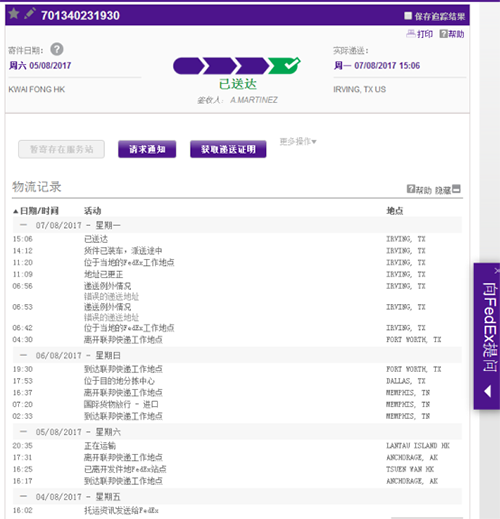
Task: Click the 地点 column header
Action: [x=395, y=211]
